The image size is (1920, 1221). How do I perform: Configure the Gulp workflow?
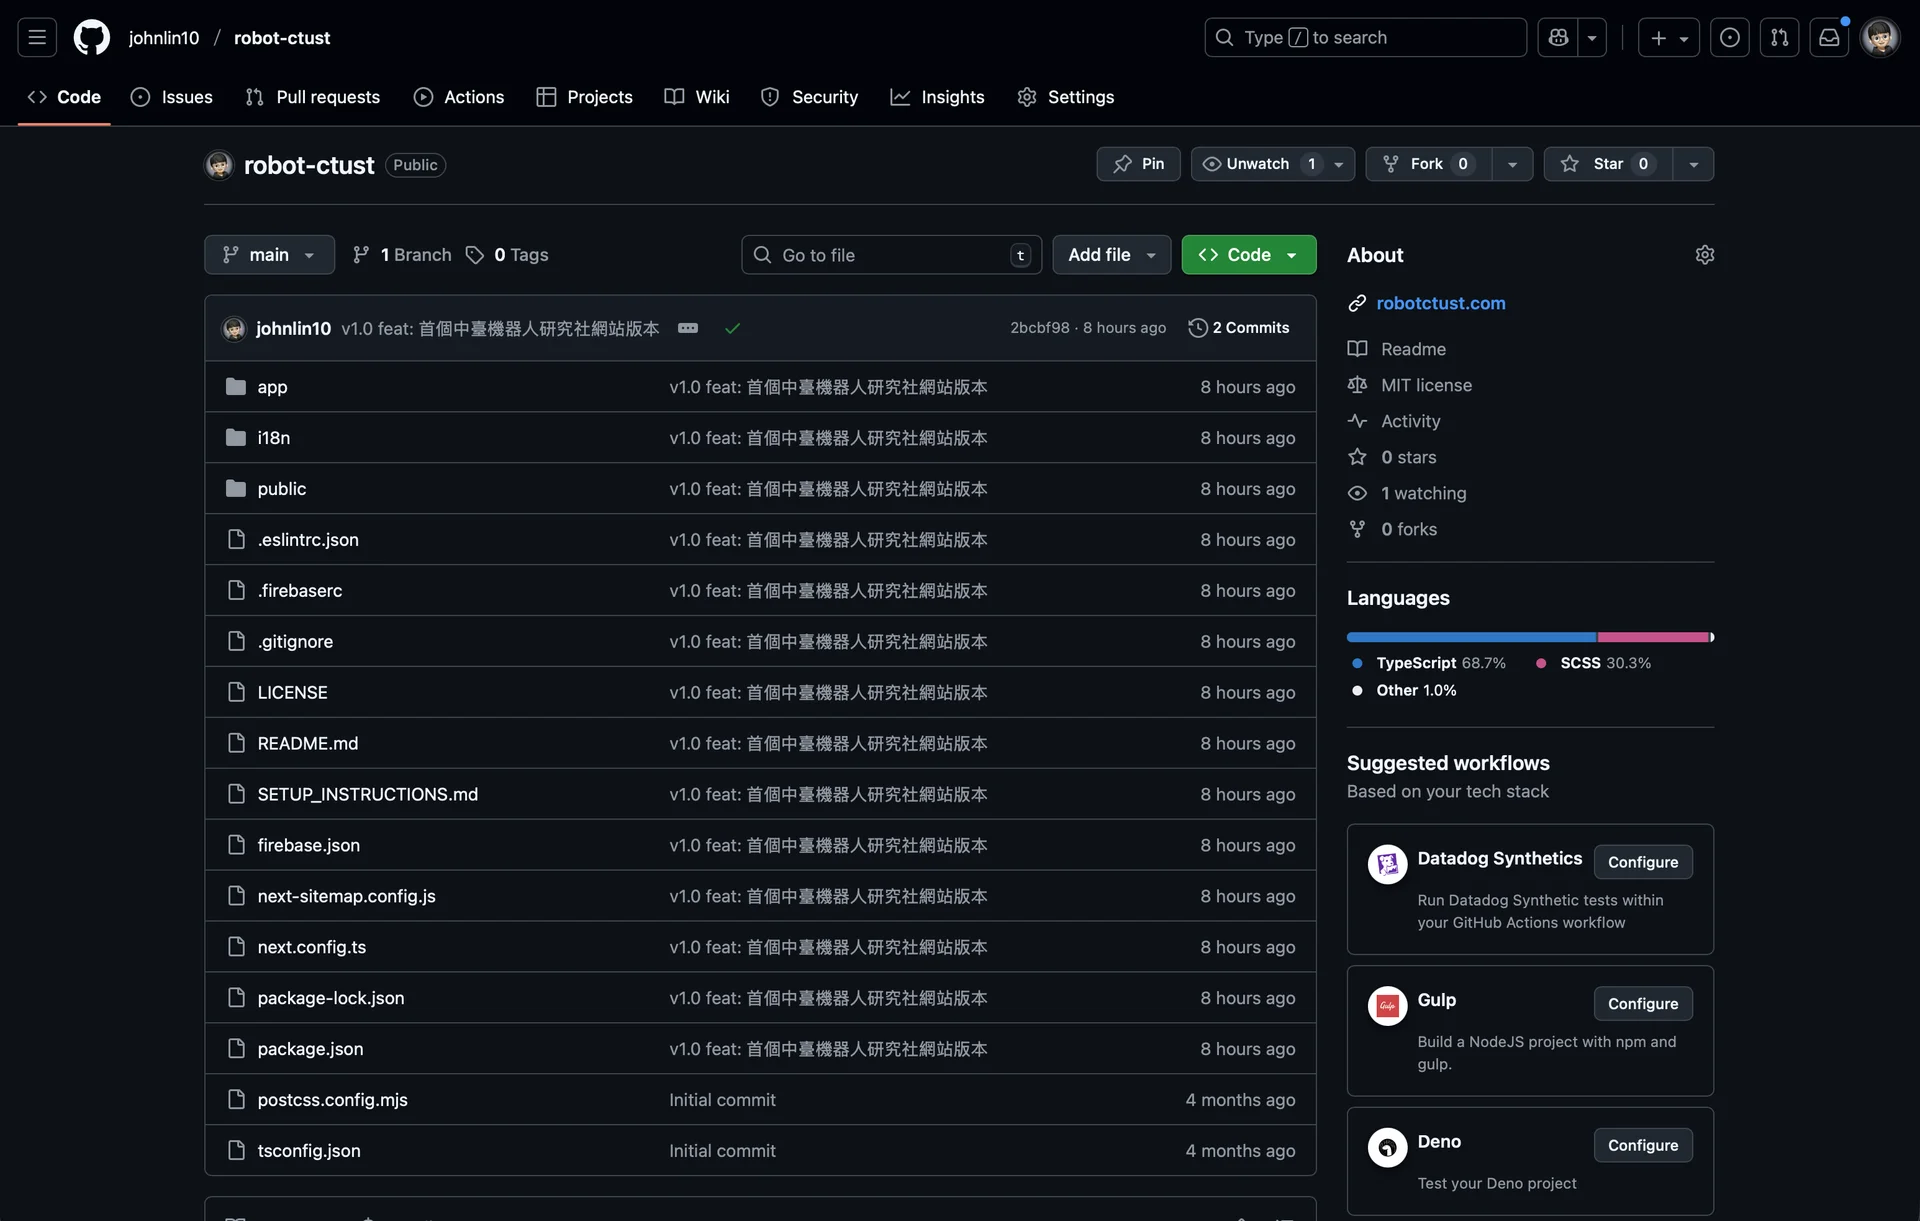point(1643,1004)
